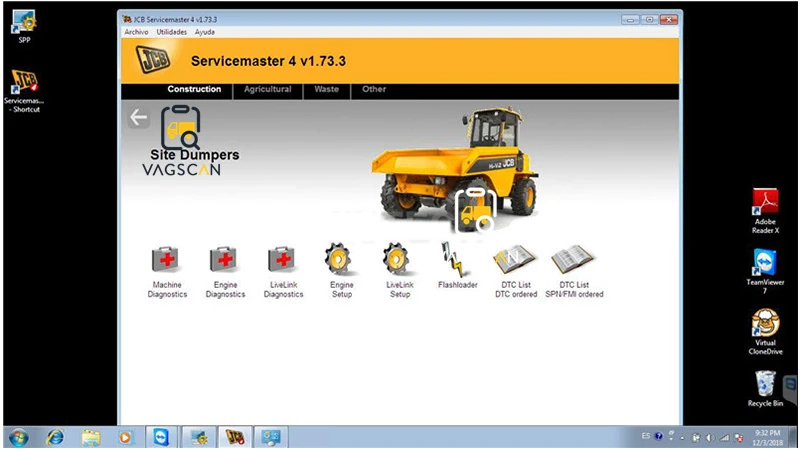This screenshot has width=800, height=449.
Task: Switch to the Waste tab
Action: pos(327,89)
